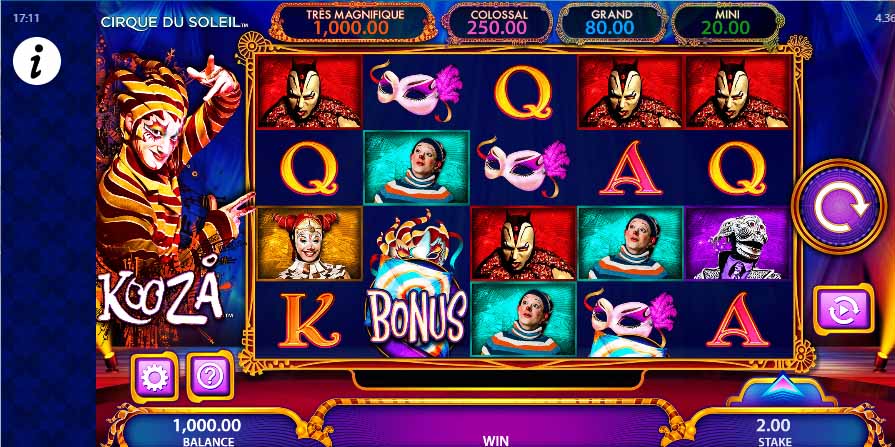This screenshot has width=895, height=447.
Task: Click the Grand 80.00 jackpot display
Action: click(612, 22)
